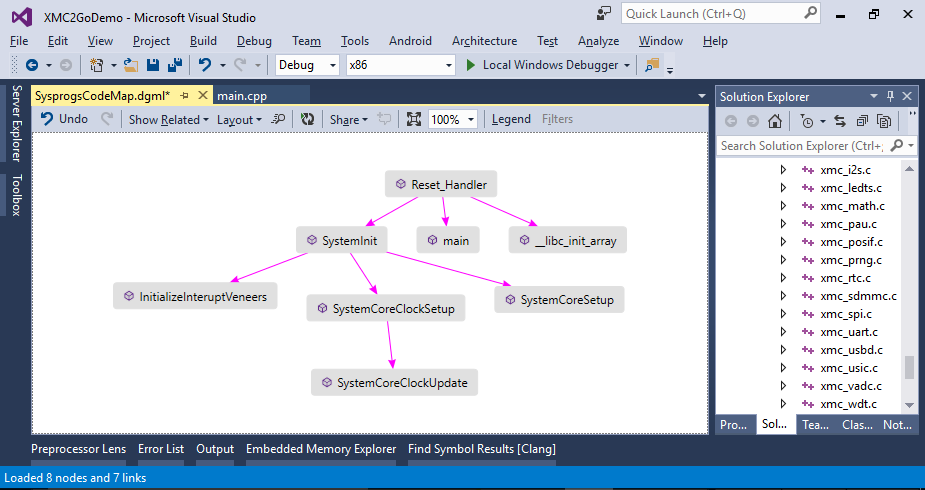Click the refresh code map icon
This screenshot has width=925, height=490.
[x=307, y=119]
